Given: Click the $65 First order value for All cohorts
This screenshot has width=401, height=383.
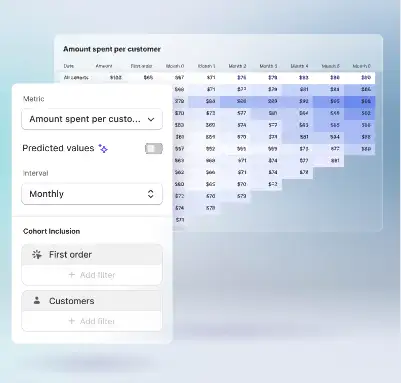Looking at the screenshot, I should (x=148, y=77).
